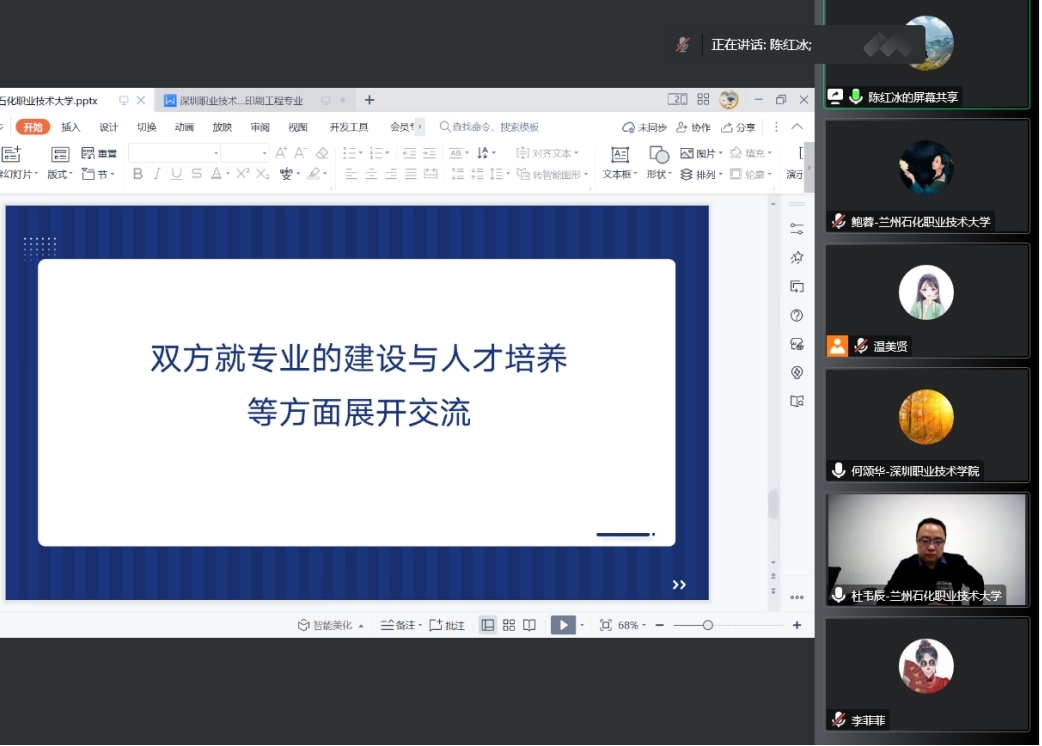Expand the 智能美化 options arrow

tap(361, 626)
